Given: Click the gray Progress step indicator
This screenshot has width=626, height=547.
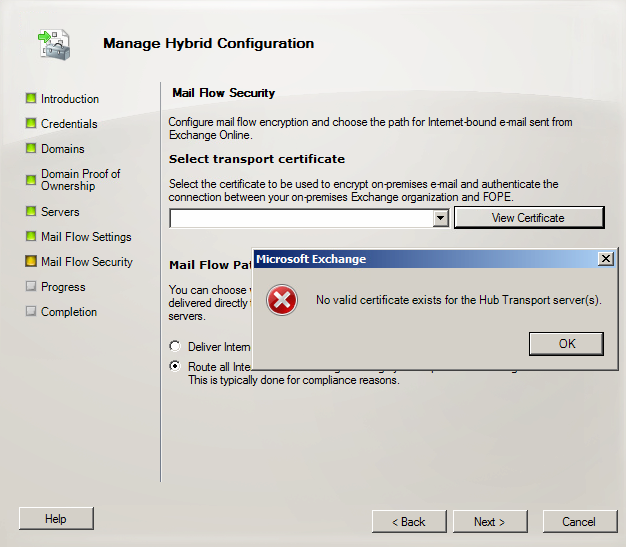Looking at the screenshot, I should [31, 286].
